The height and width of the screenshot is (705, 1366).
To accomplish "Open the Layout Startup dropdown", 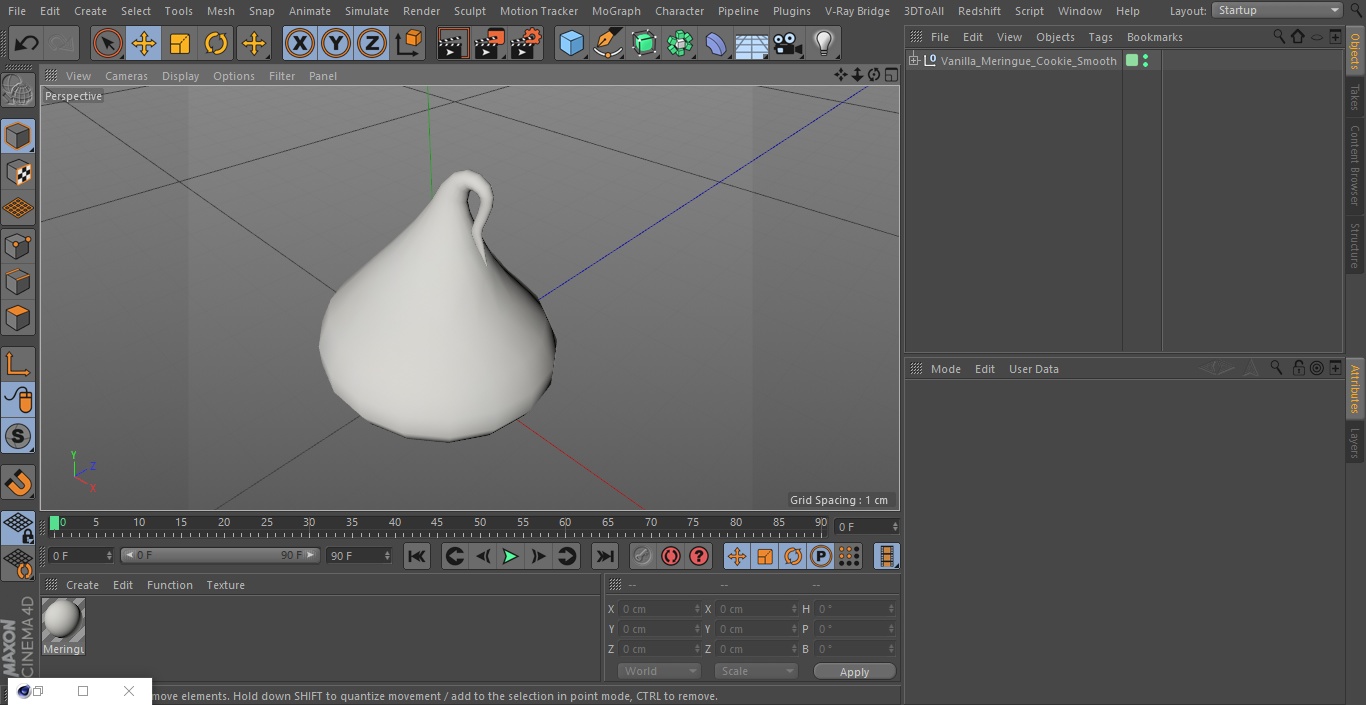I will (x=1277, y=10).
